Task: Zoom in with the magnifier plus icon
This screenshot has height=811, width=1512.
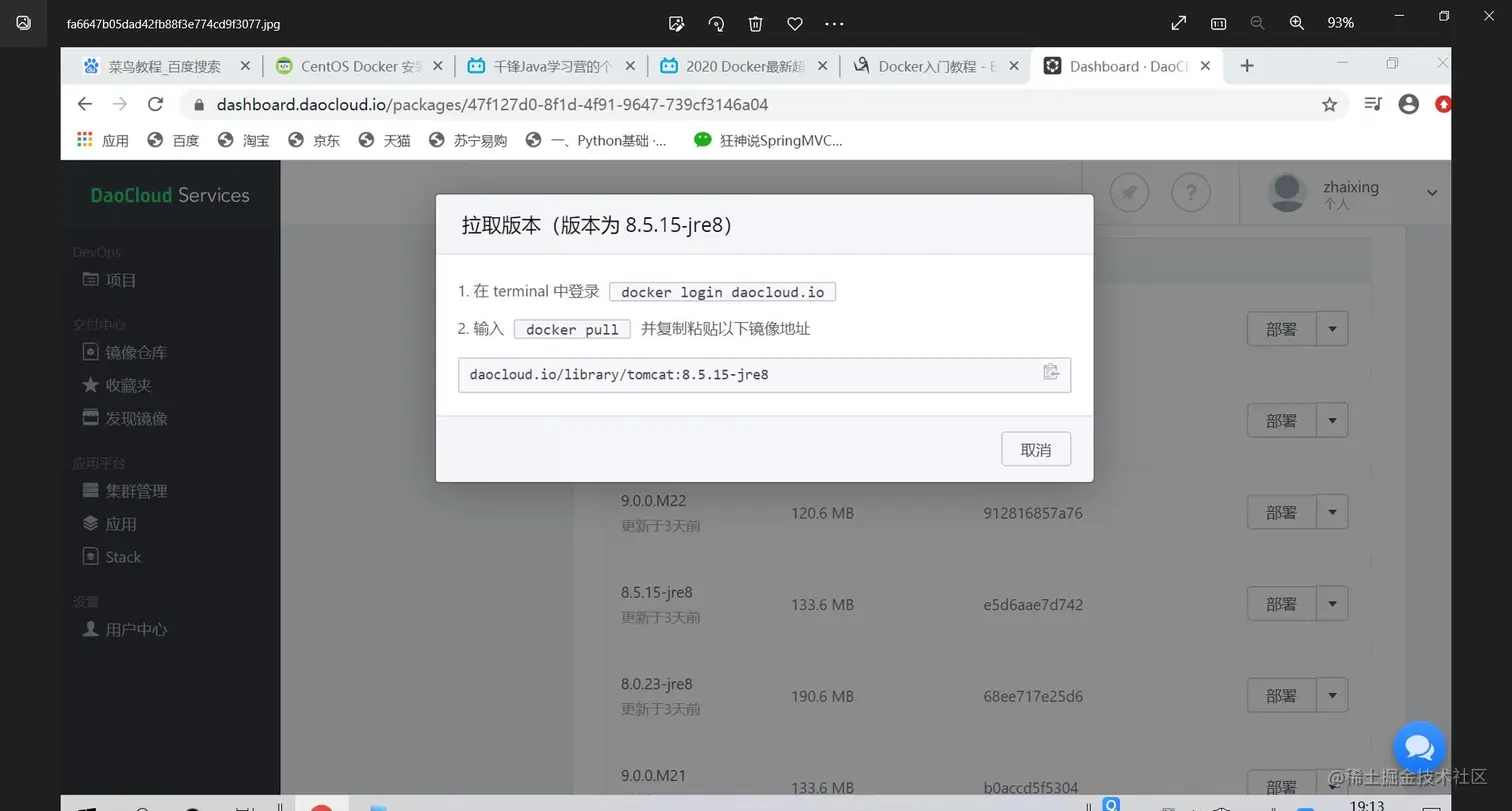Action: coord(1297,23)
